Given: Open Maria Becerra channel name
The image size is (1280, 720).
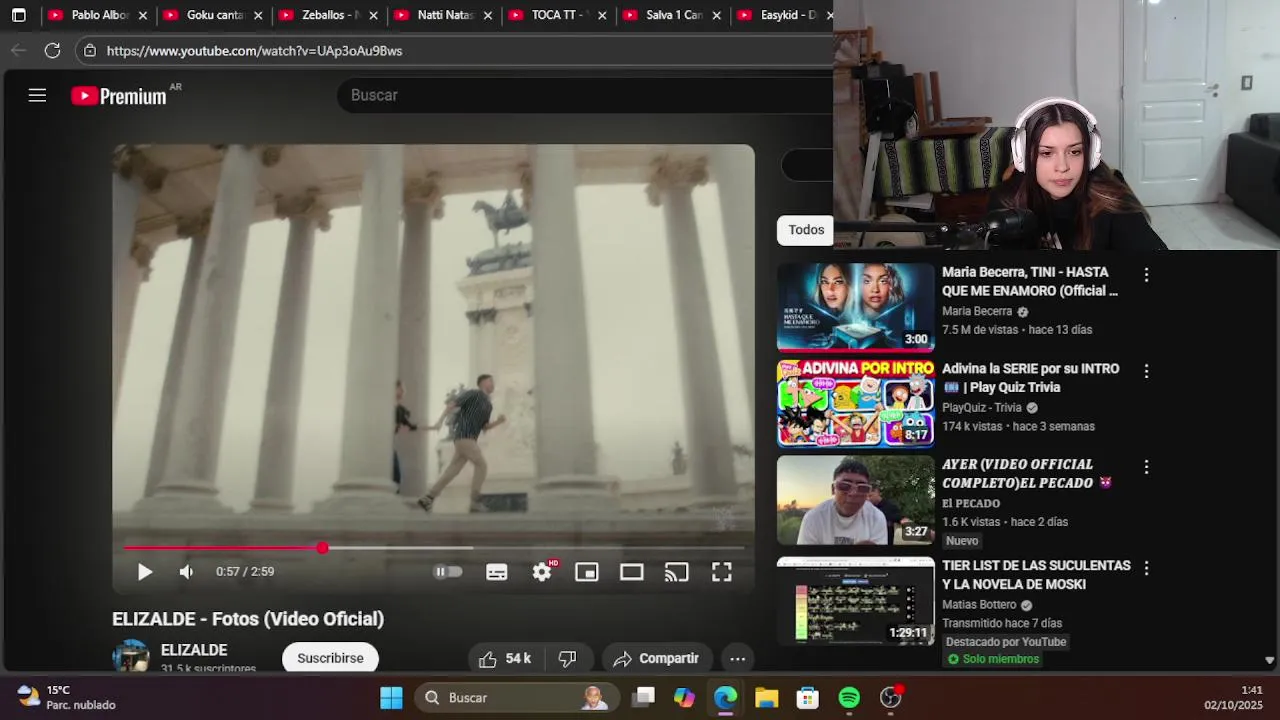Looking at the screenshot, I should tap(977, 311).
